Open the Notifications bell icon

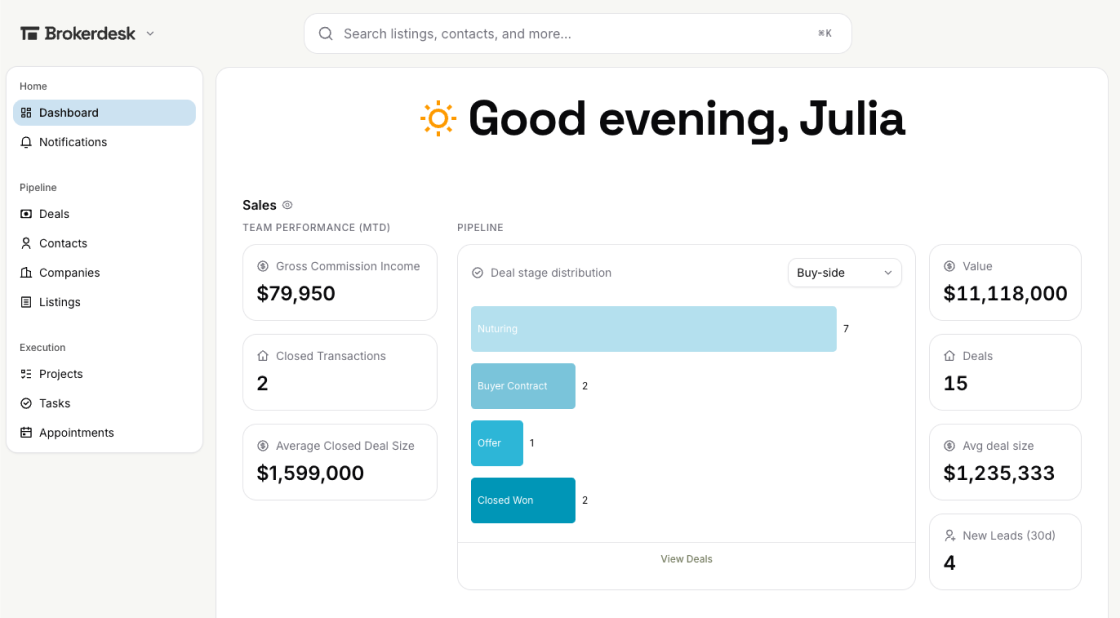(27, 142)
